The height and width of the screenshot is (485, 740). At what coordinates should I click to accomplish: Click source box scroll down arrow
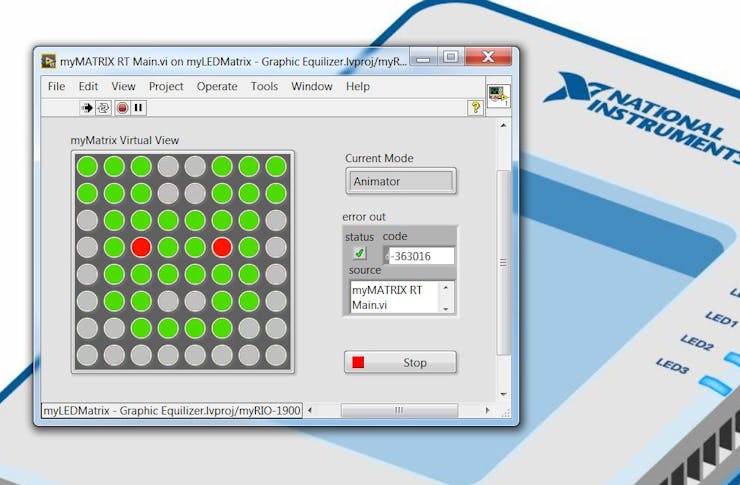(446, 309)
